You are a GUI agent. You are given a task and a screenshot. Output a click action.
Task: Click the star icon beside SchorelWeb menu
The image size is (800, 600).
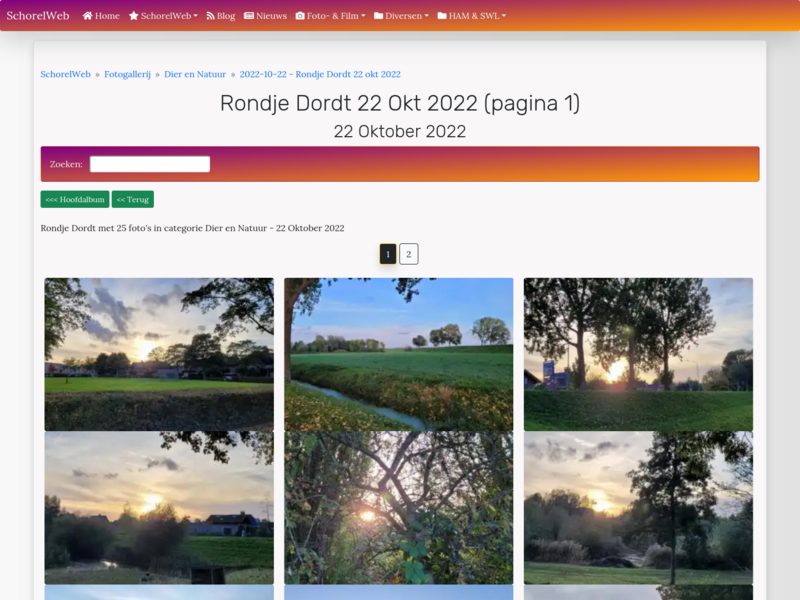coord(134,16)
